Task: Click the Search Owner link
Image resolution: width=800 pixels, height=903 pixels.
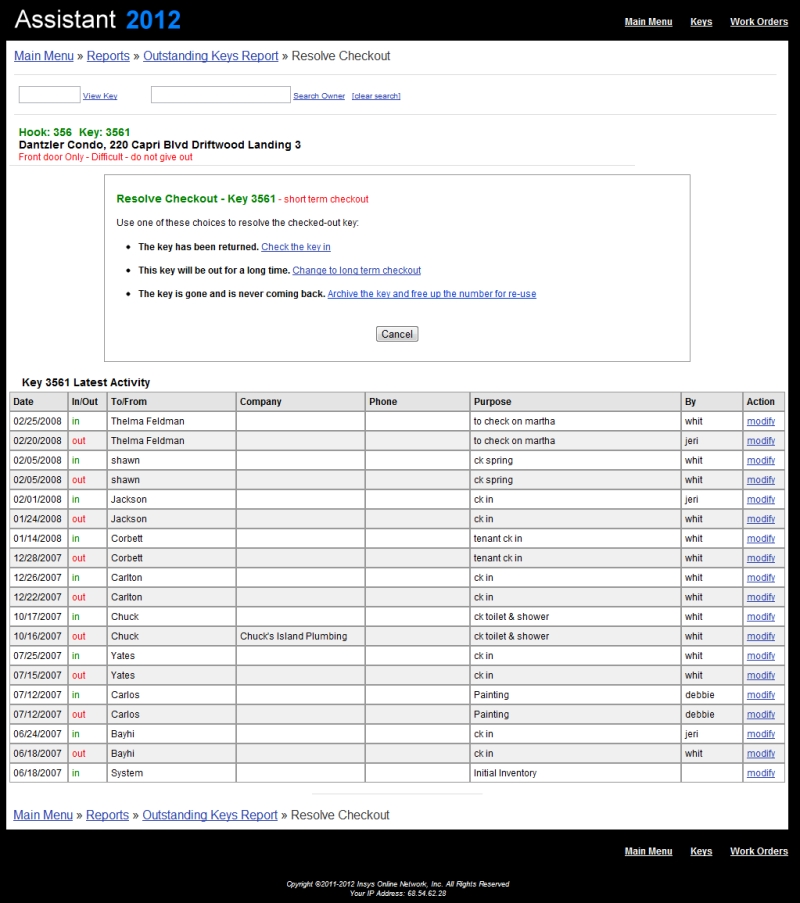Action: (319, 96)
